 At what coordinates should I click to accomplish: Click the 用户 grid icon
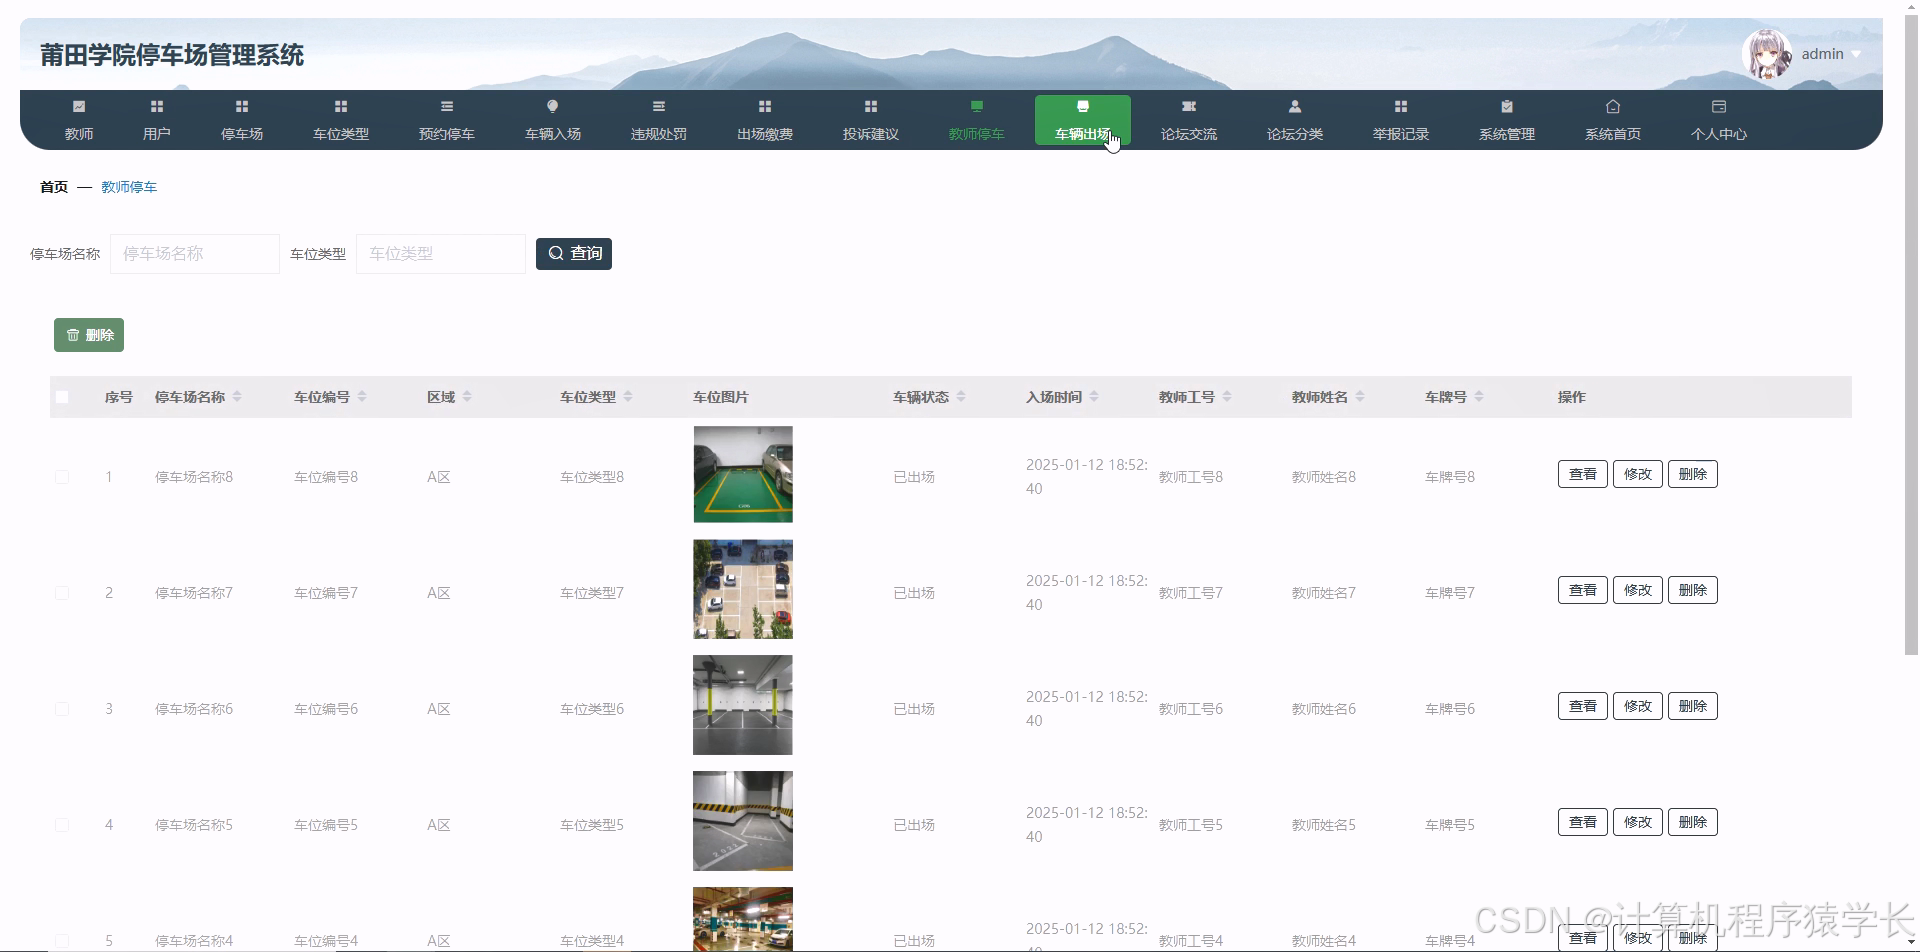pyautogui.click(x=157, y=106)
